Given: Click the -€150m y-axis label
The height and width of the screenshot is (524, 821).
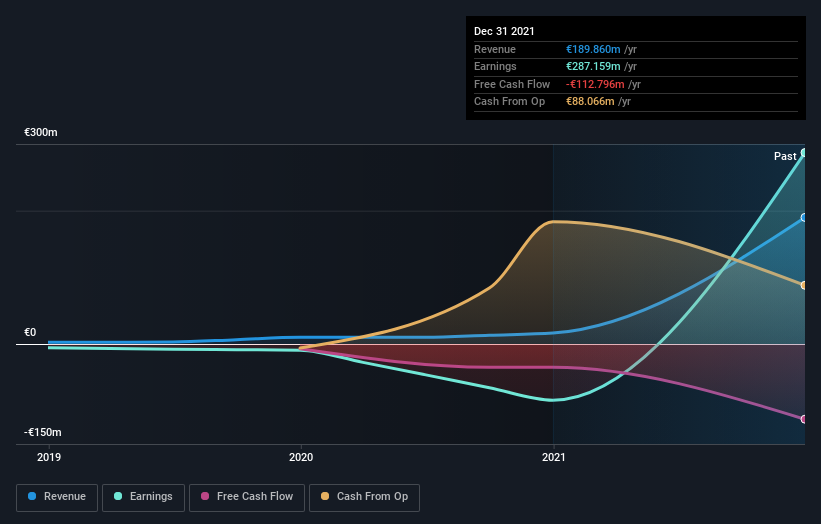Looking at the screenshot, I should click(x=43, y=432).
